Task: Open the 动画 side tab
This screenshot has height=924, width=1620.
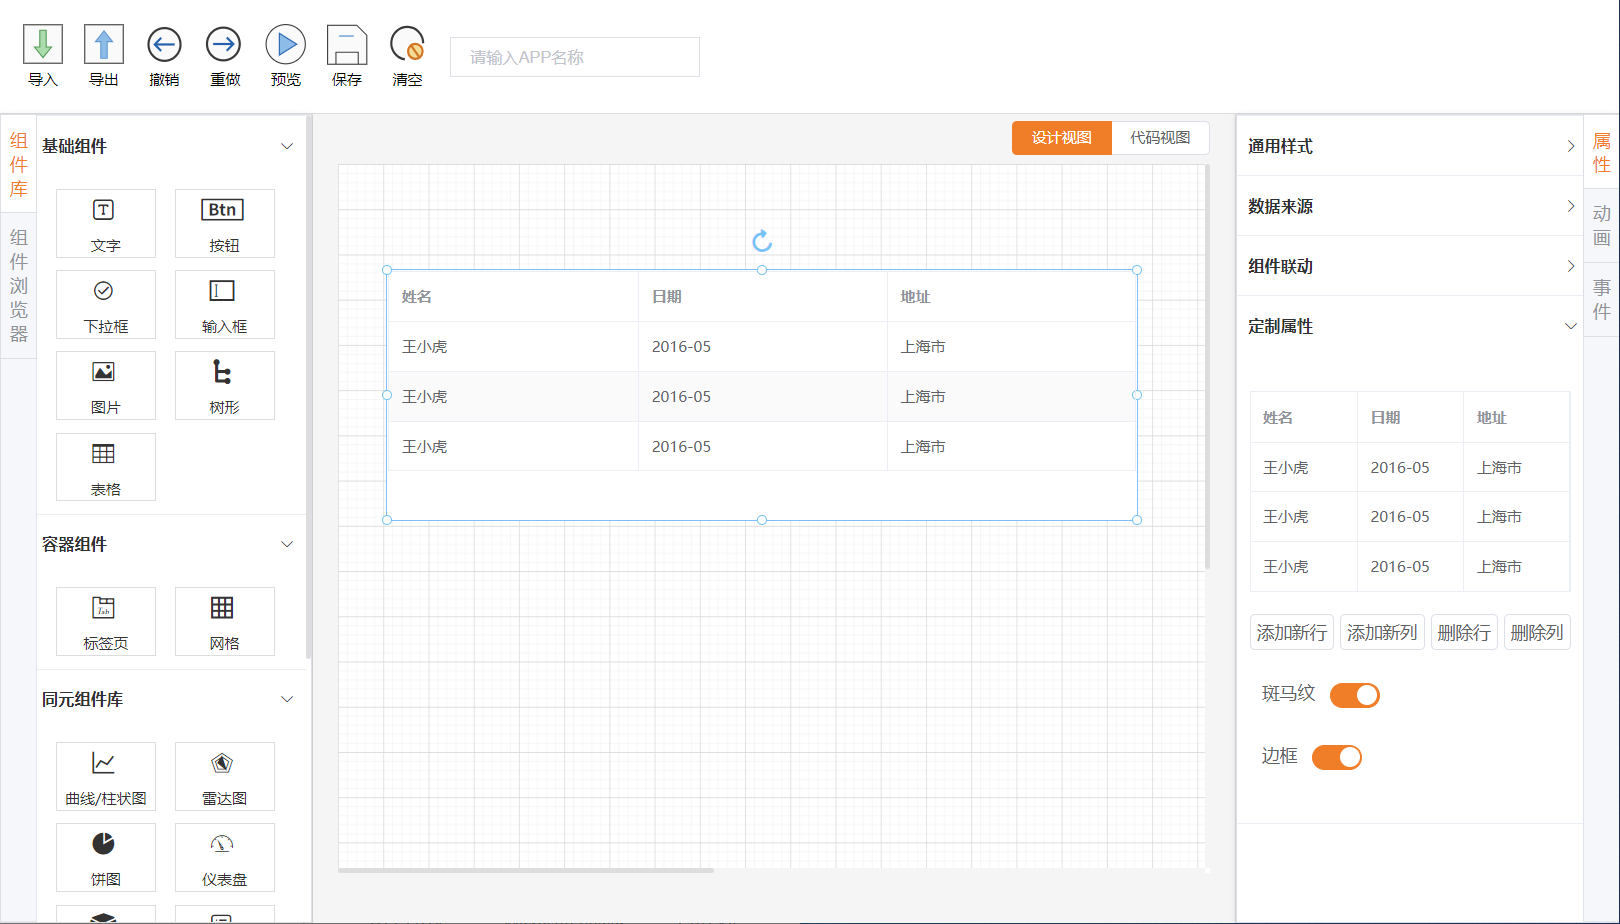Action: [x=1601, y=226]
